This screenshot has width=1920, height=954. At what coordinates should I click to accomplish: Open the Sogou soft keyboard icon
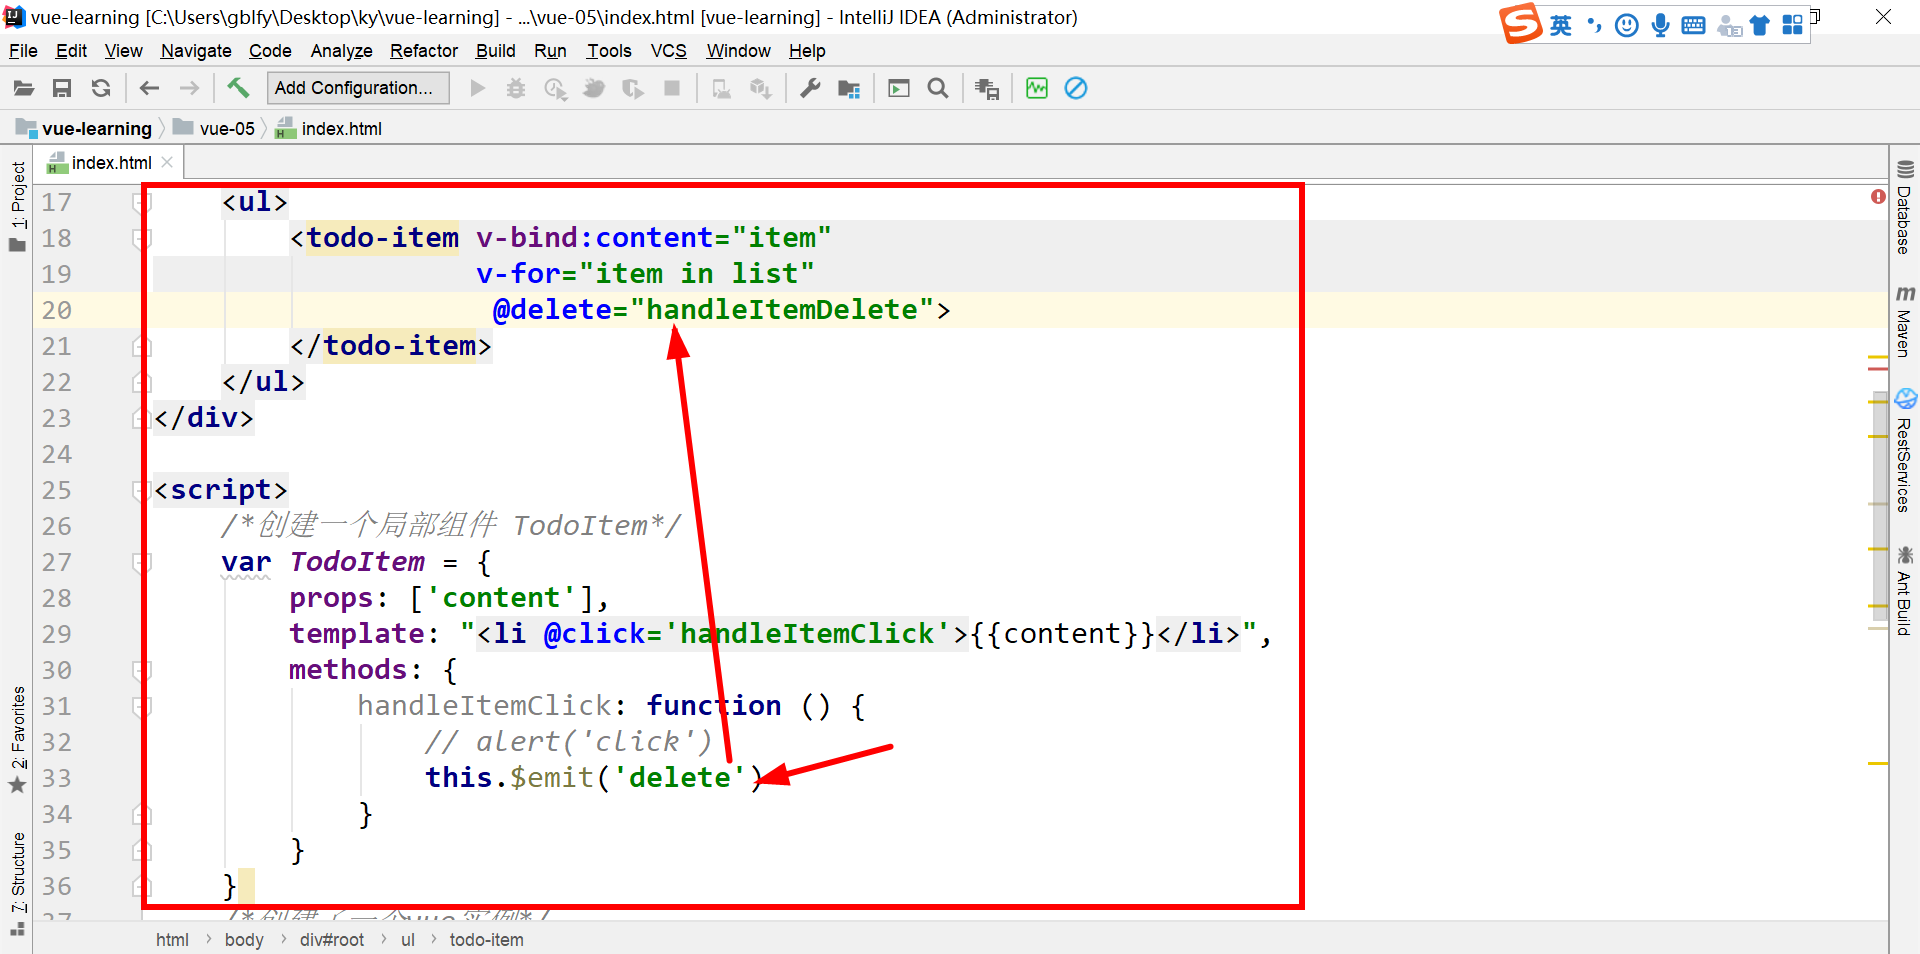(1693, 26)
